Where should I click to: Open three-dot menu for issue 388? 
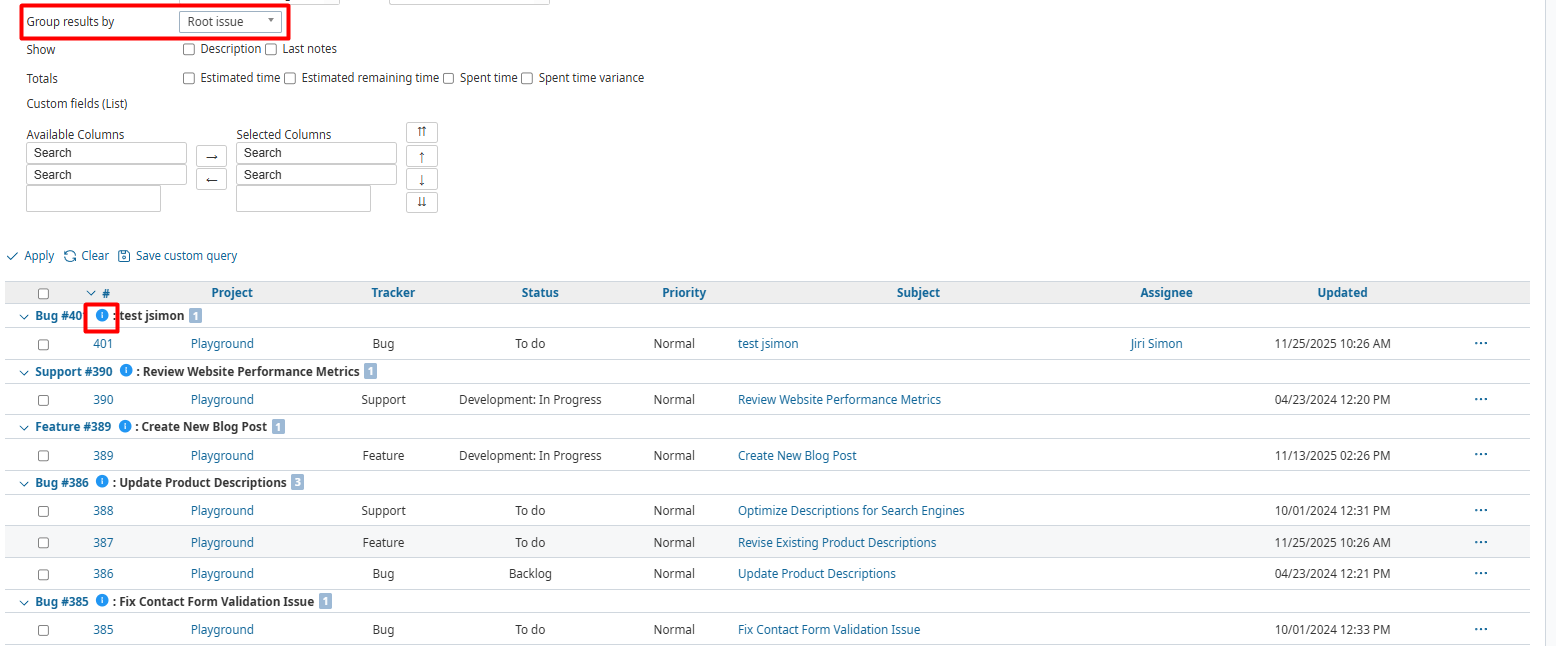1480,510
